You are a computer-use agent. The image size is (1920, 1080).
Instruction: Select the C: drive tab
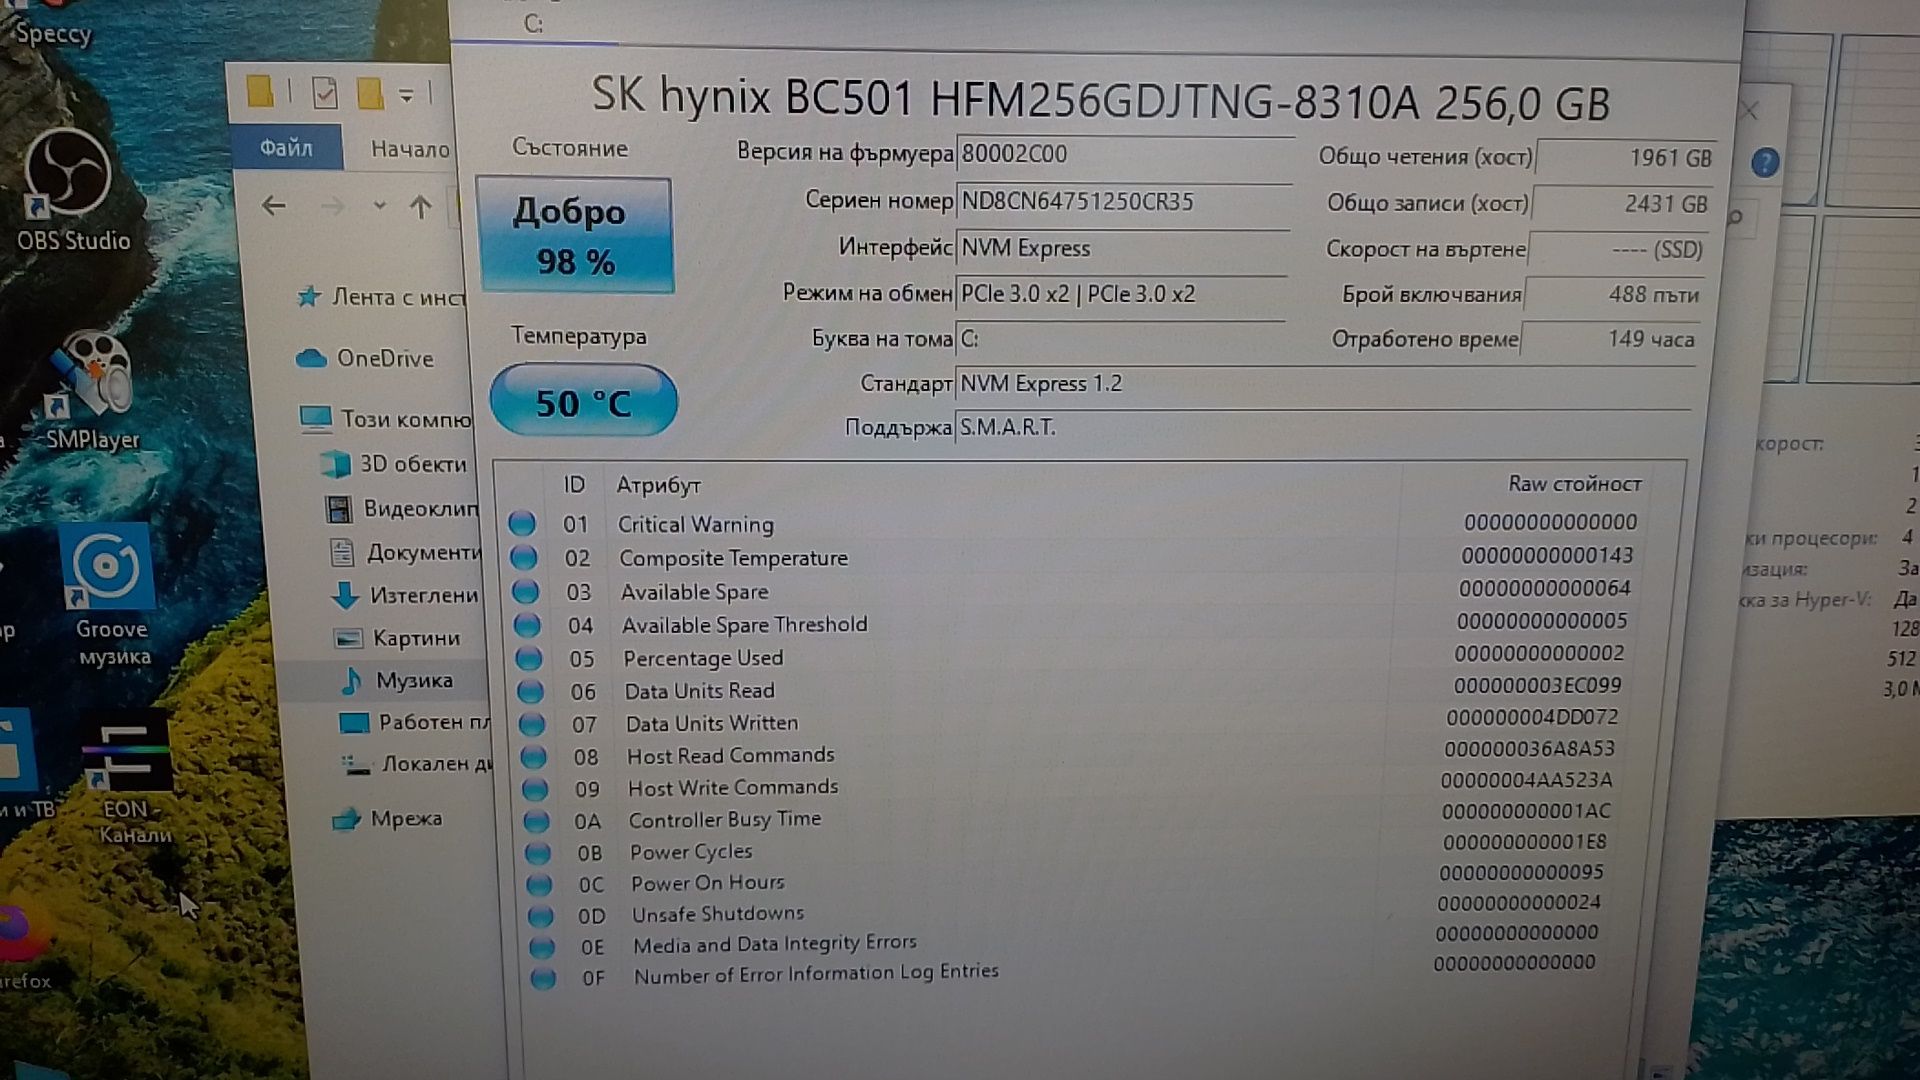pos(534,24)
